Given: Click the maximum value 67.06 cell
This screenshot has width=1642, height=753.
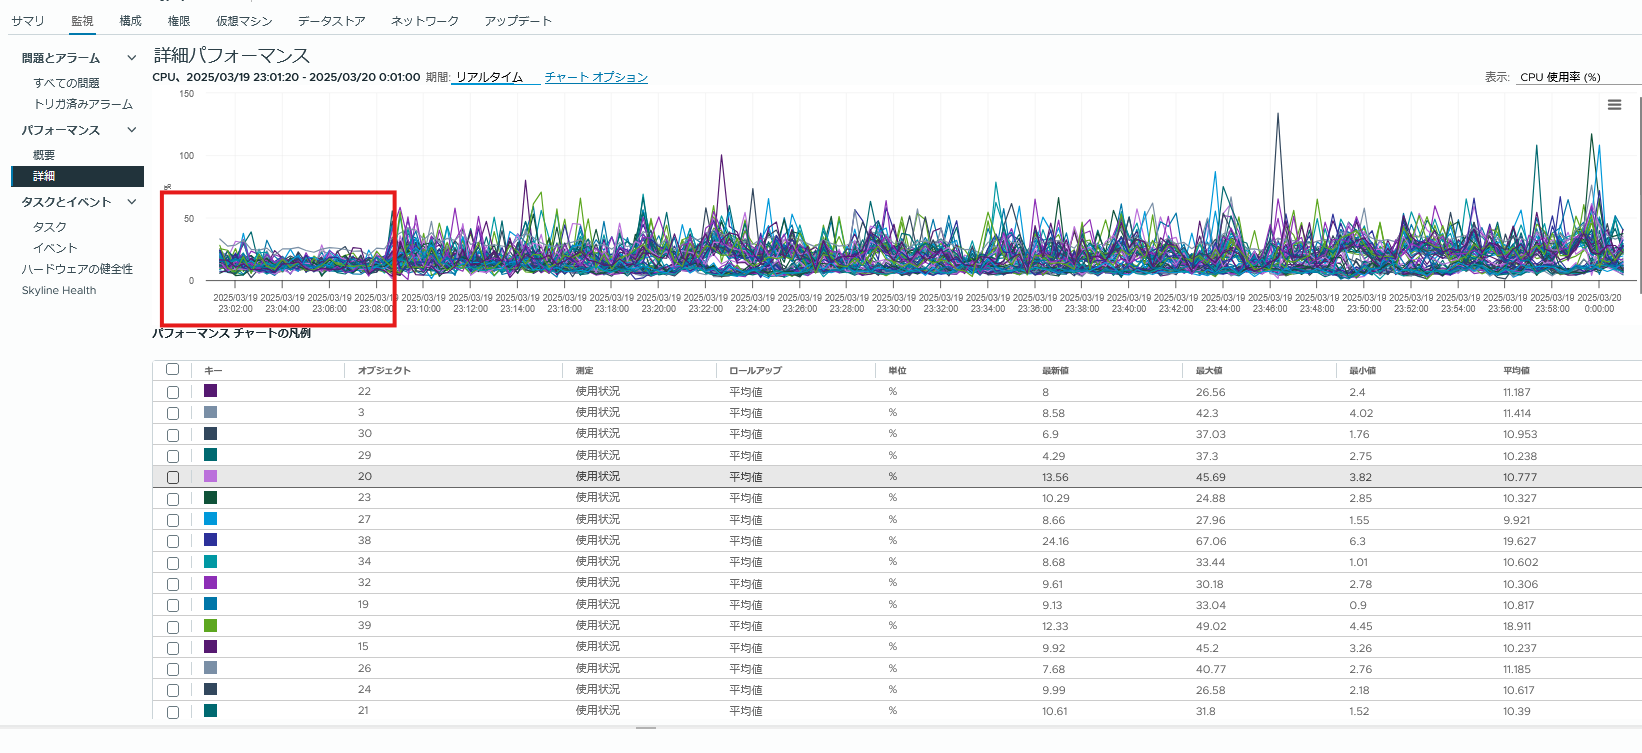Looking at the screenshot, I should tap(1211, 541).
